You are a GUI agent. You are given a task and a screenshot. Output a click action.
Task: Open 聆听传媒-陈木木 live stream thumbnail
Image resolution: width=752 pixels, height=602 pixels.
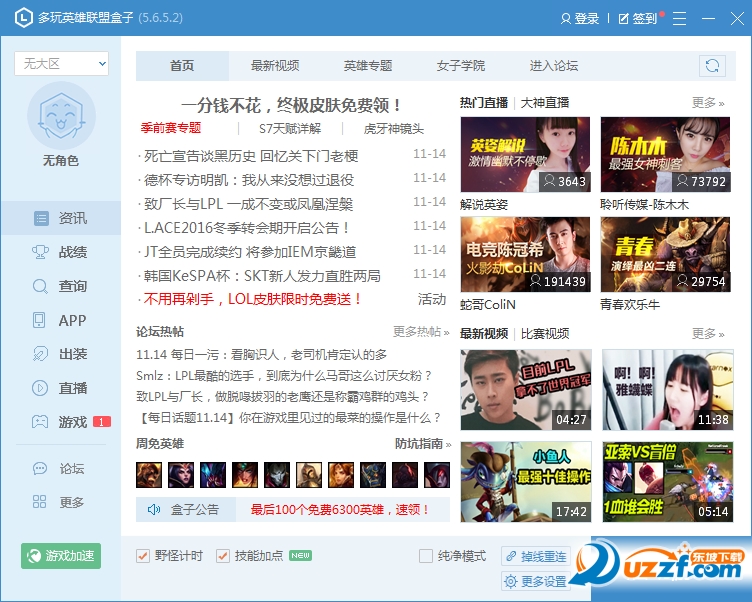[666, 154]
